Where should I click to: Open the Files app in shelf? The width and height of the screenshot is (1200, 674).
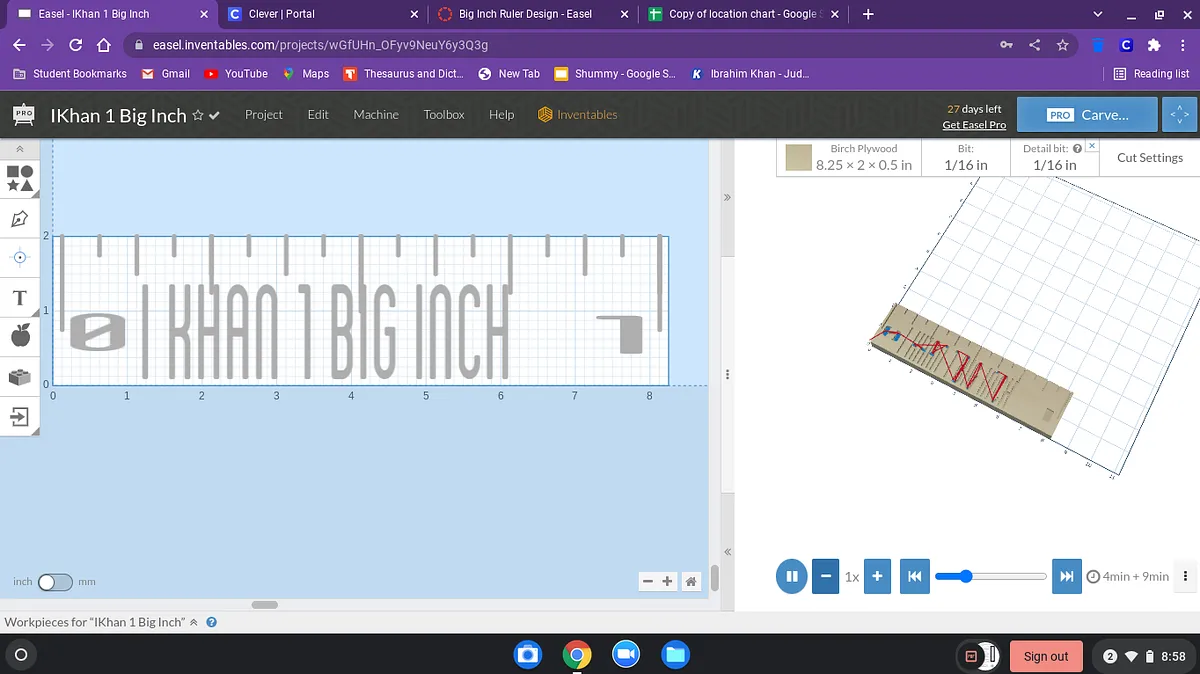tap(676, 655)
